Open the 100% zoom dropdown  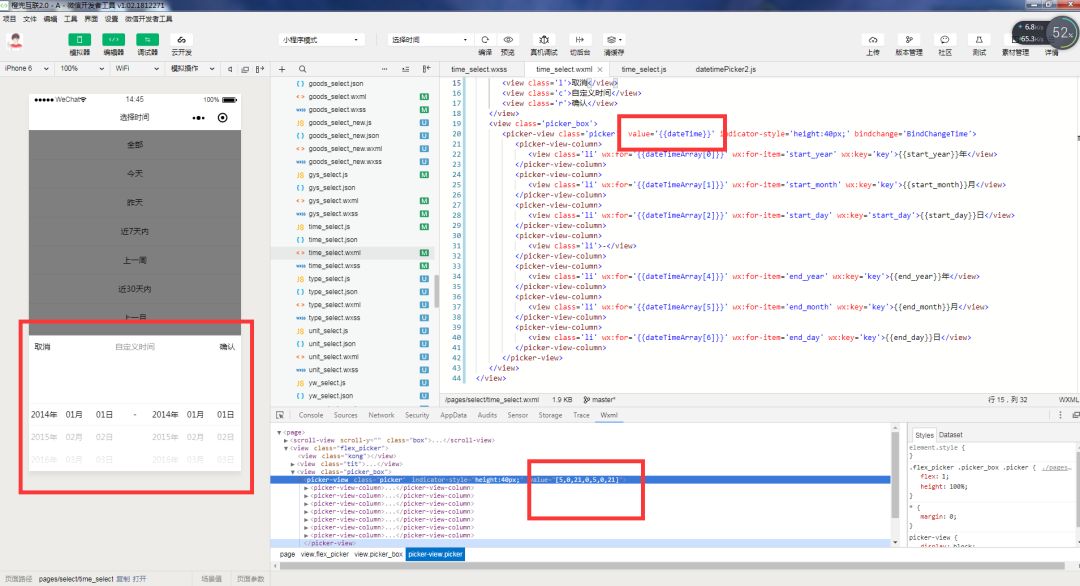[82, 69]
